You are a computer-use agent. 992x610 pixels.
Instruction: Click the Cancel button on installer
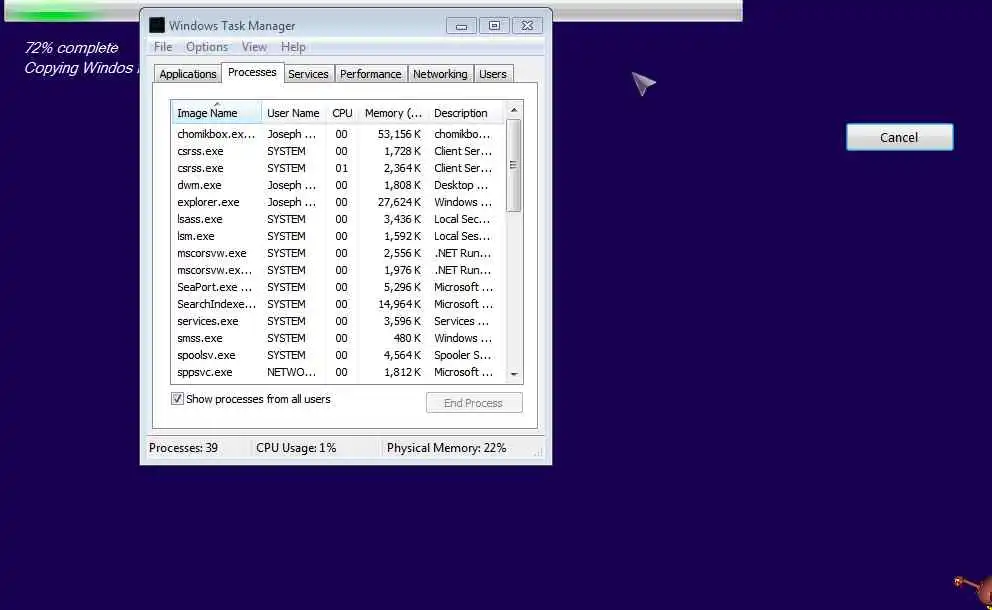pyautogui.click(x=899, y=137)
